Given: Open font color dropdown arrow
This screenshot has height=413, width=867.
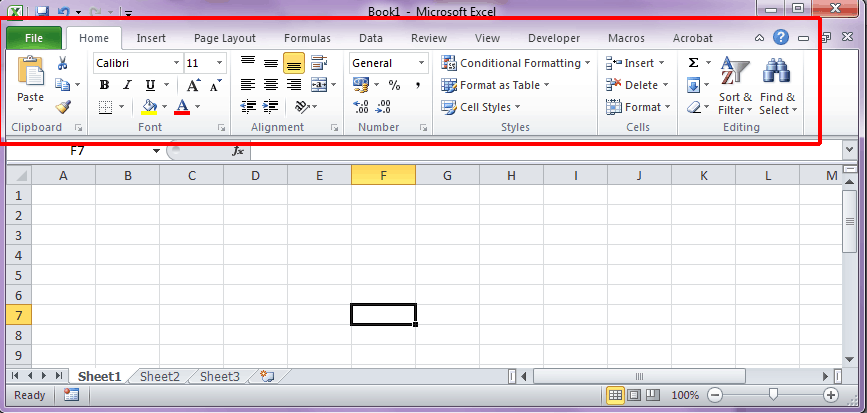Looking at the screenshot, I should 197,107.
